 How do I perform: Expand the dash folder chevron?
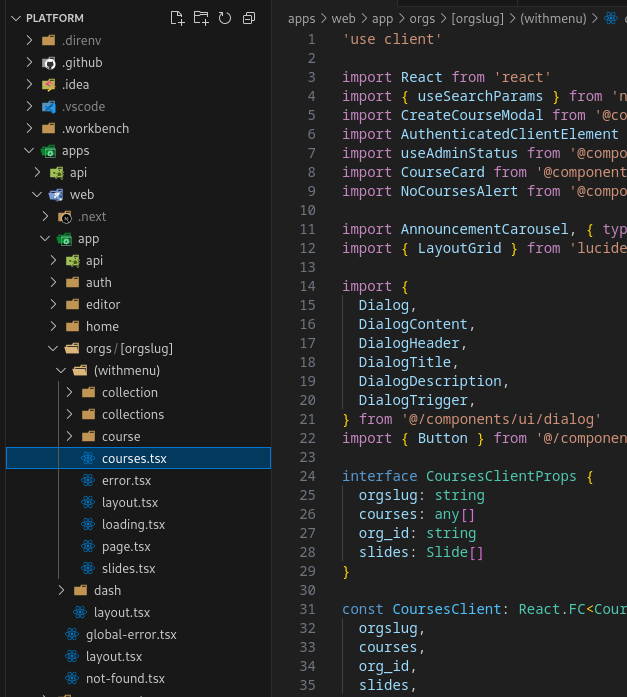tap(62, 590)
